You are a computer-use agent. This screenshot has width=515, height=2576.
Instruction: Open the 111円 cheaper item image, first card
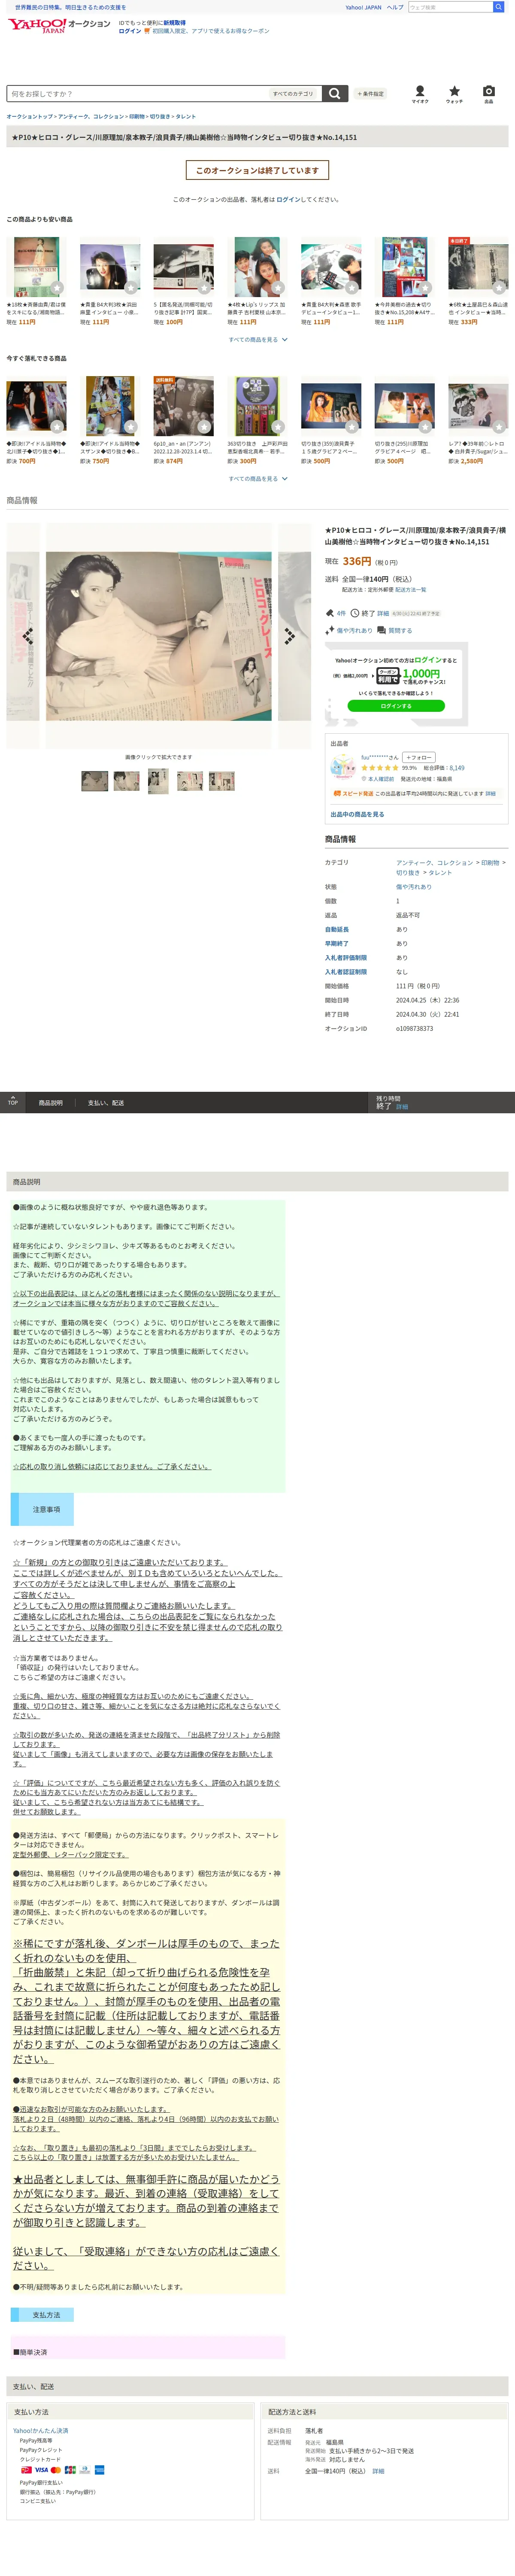36,268
